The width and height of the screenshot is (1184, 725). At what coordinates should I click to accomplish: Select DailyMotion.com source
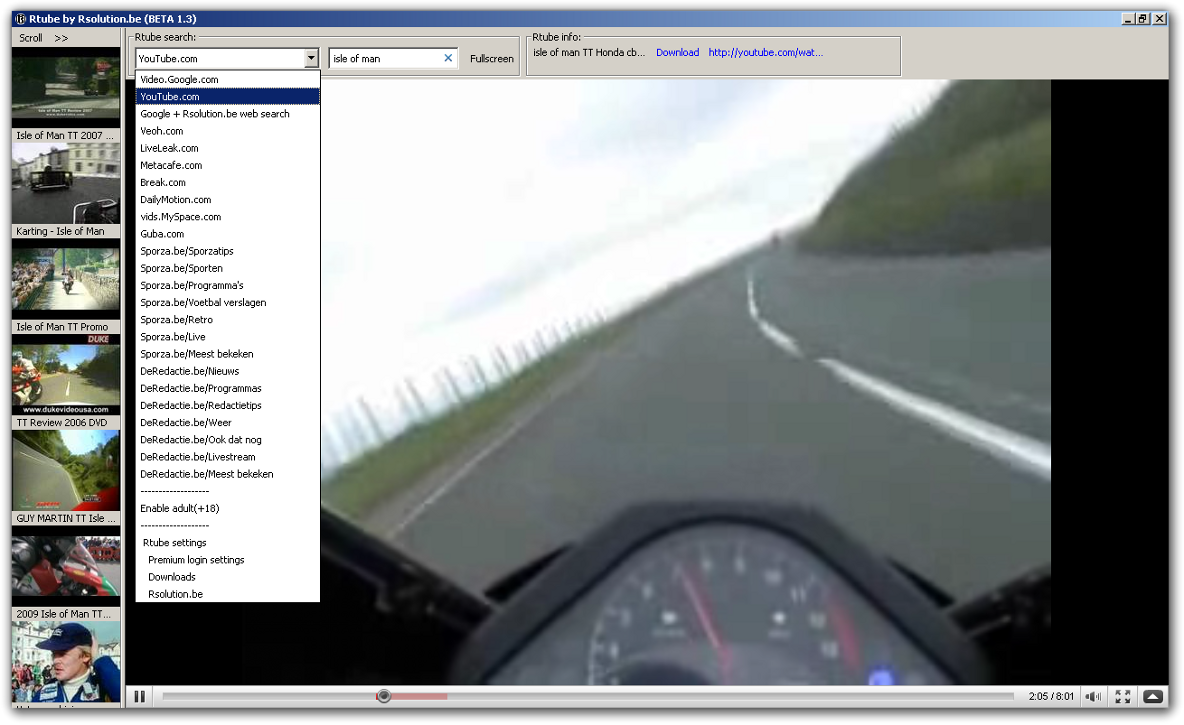[227, 199]
